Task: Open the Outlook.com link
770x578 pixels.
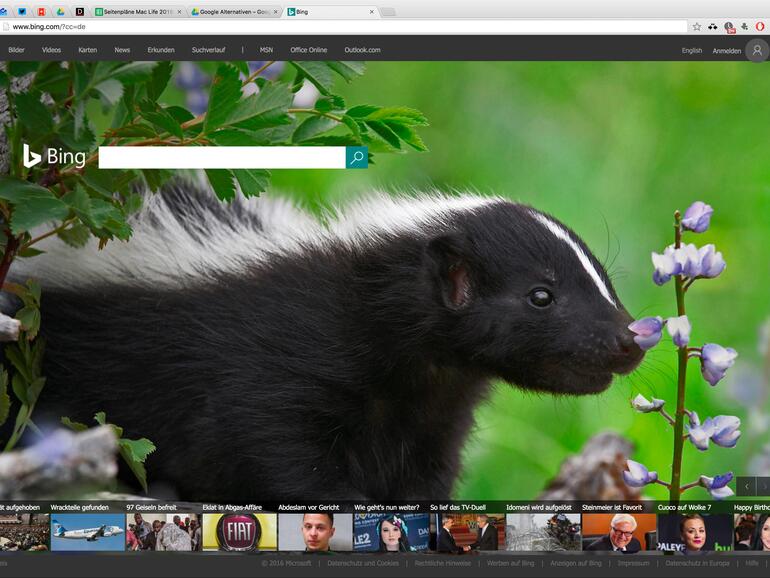Action: click(362, 50)
